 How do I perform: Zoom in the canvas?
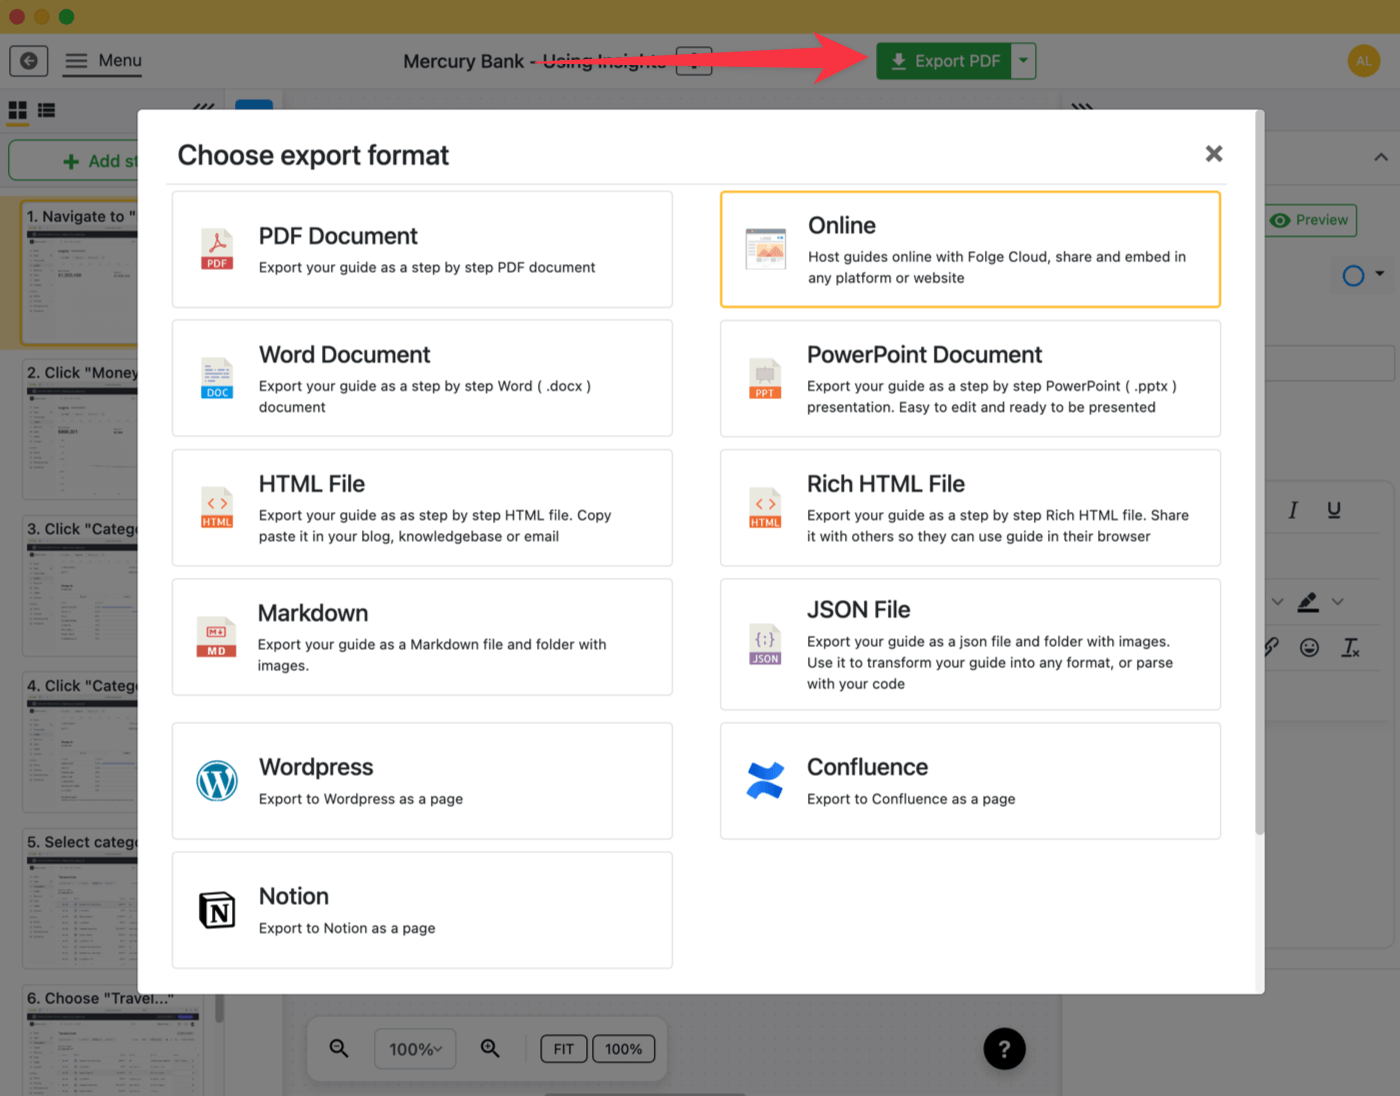click(x=490, y=1048)
